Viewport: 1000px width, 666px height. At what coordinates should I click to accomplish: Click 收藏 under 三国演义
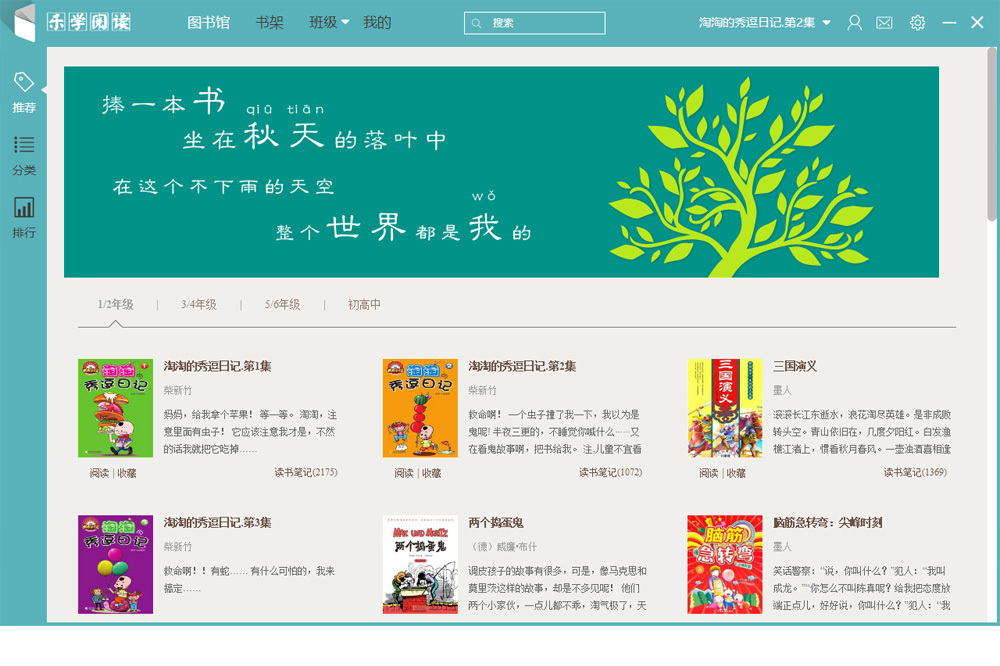(x=736, y=473)
